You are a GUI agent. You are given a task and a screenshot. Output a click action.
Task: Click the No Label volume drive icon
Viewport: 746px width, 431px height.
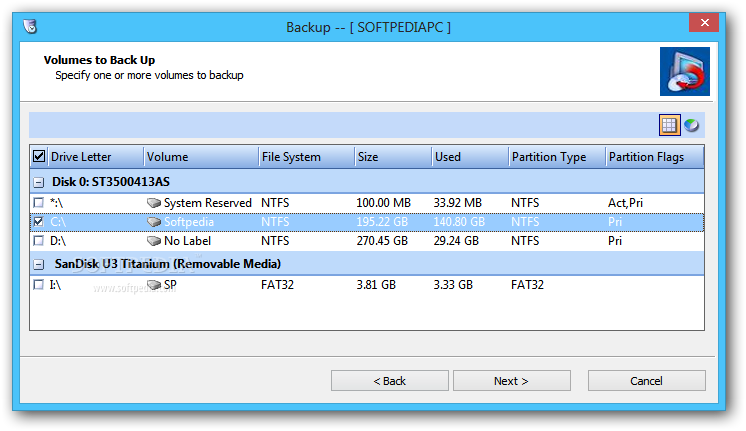coord(154,241)
